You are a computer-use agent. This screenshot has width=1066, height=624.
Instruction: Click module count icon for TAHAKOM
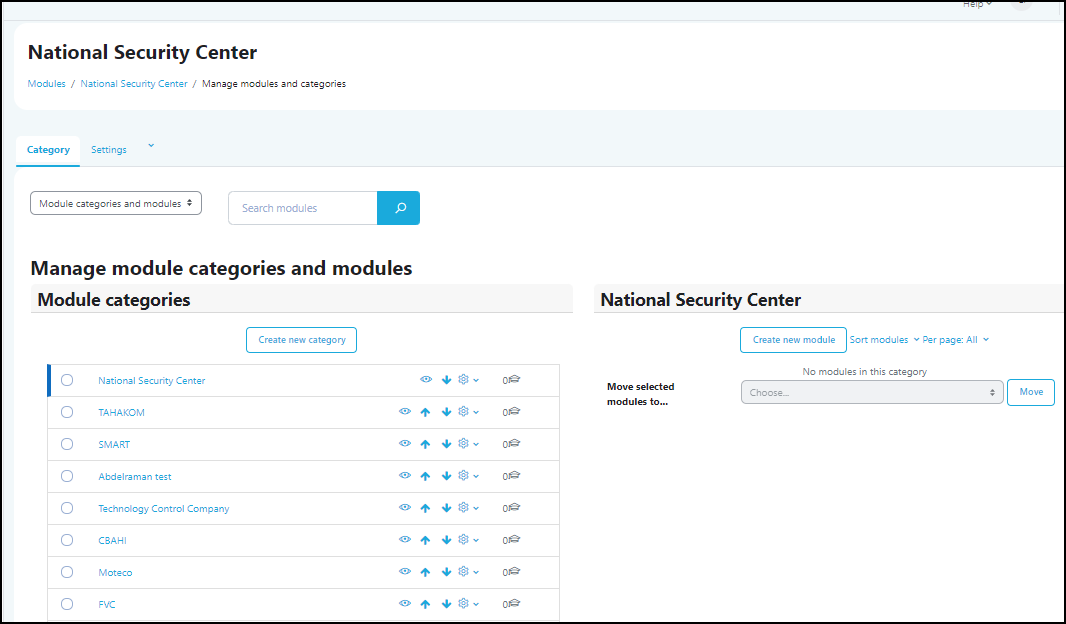[515, 411]
